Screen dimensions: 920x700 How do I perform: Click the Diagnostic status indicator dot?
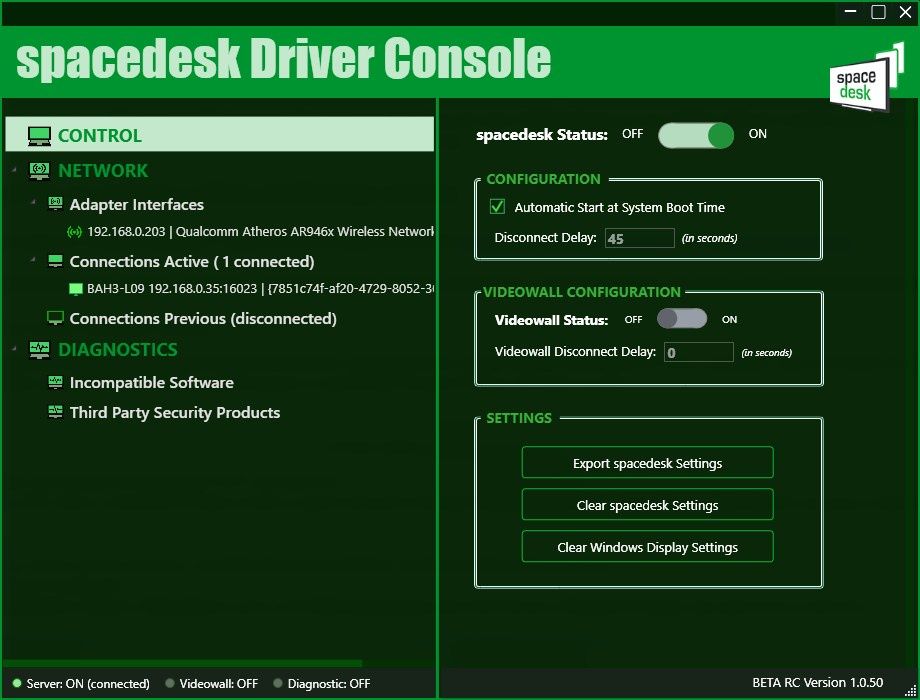(278, 683)
